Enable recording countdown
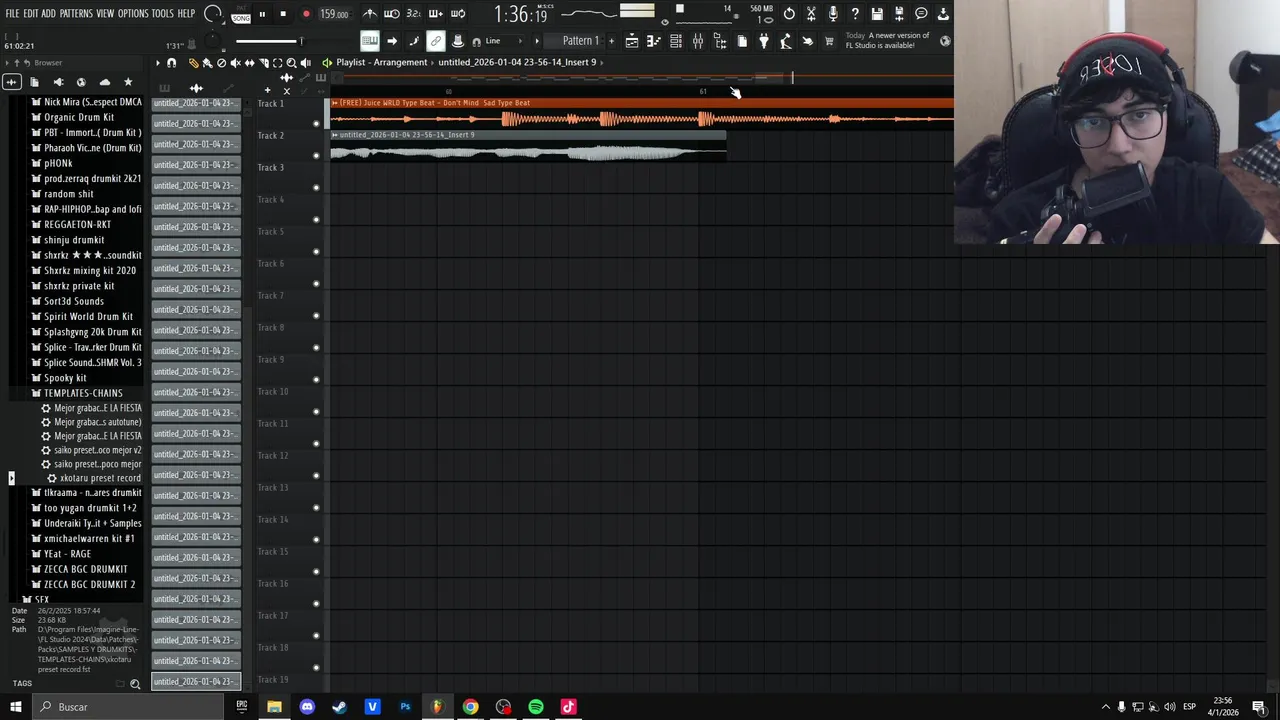Image resolution: width=1280 pixels, height=720 pixels. point(414,14)
